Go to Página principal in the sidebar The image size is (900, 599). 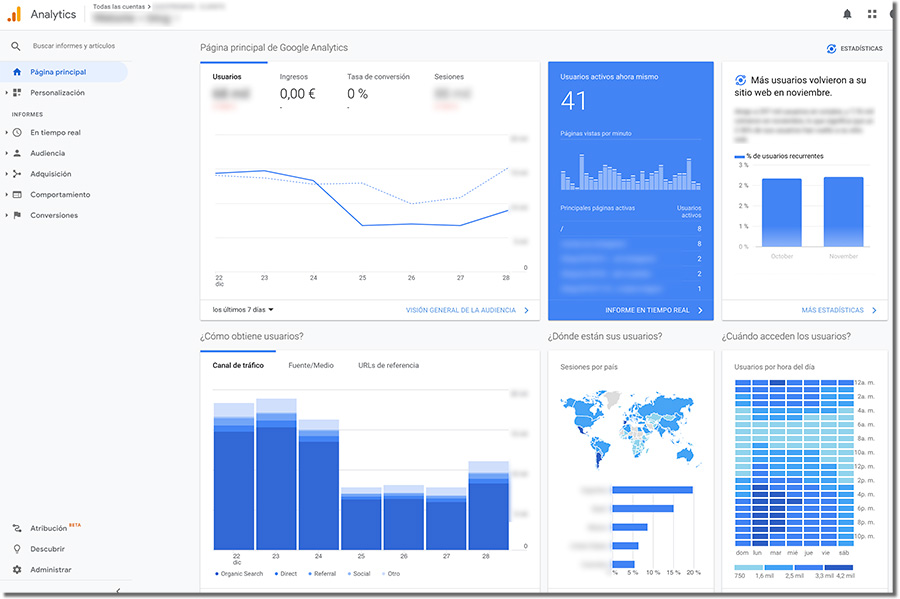[64, 72]
